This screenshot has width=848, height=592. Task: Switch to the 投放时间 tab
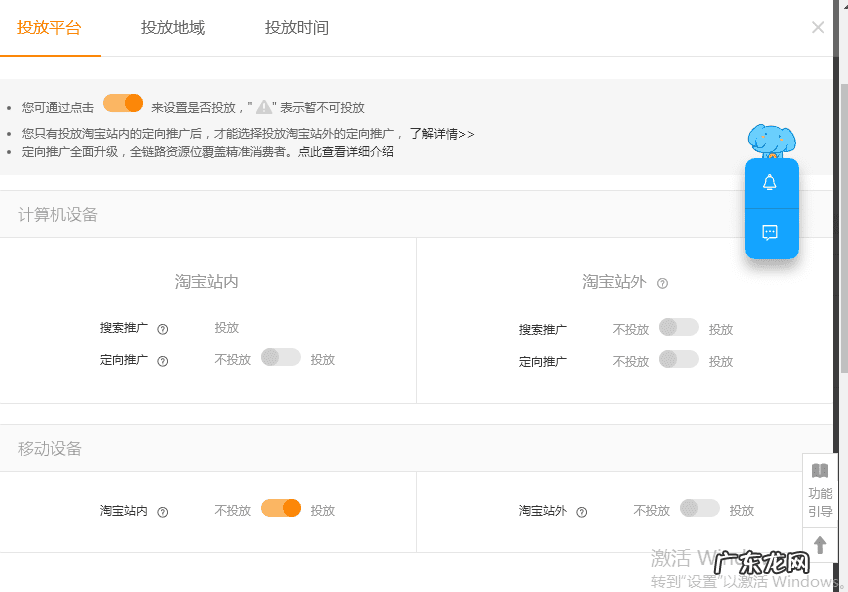pyautogui.click(x=296, y=28)
